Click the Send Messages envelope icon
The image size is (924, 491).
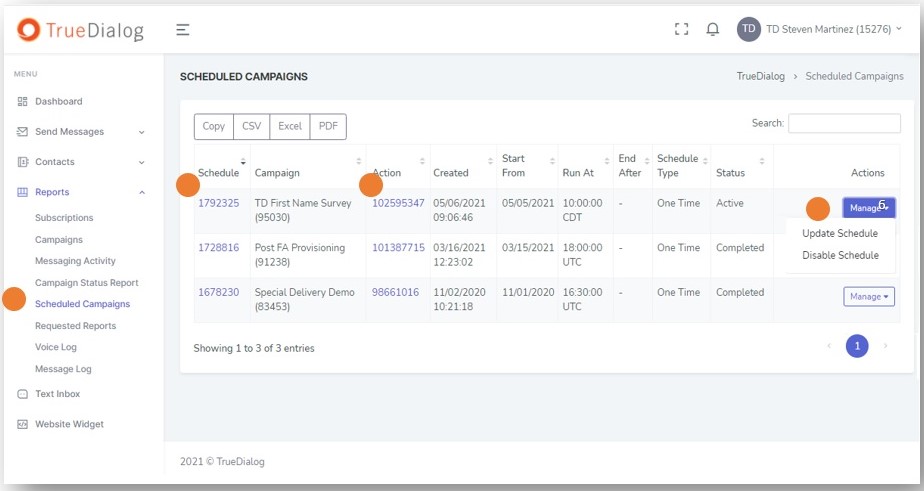22,131
